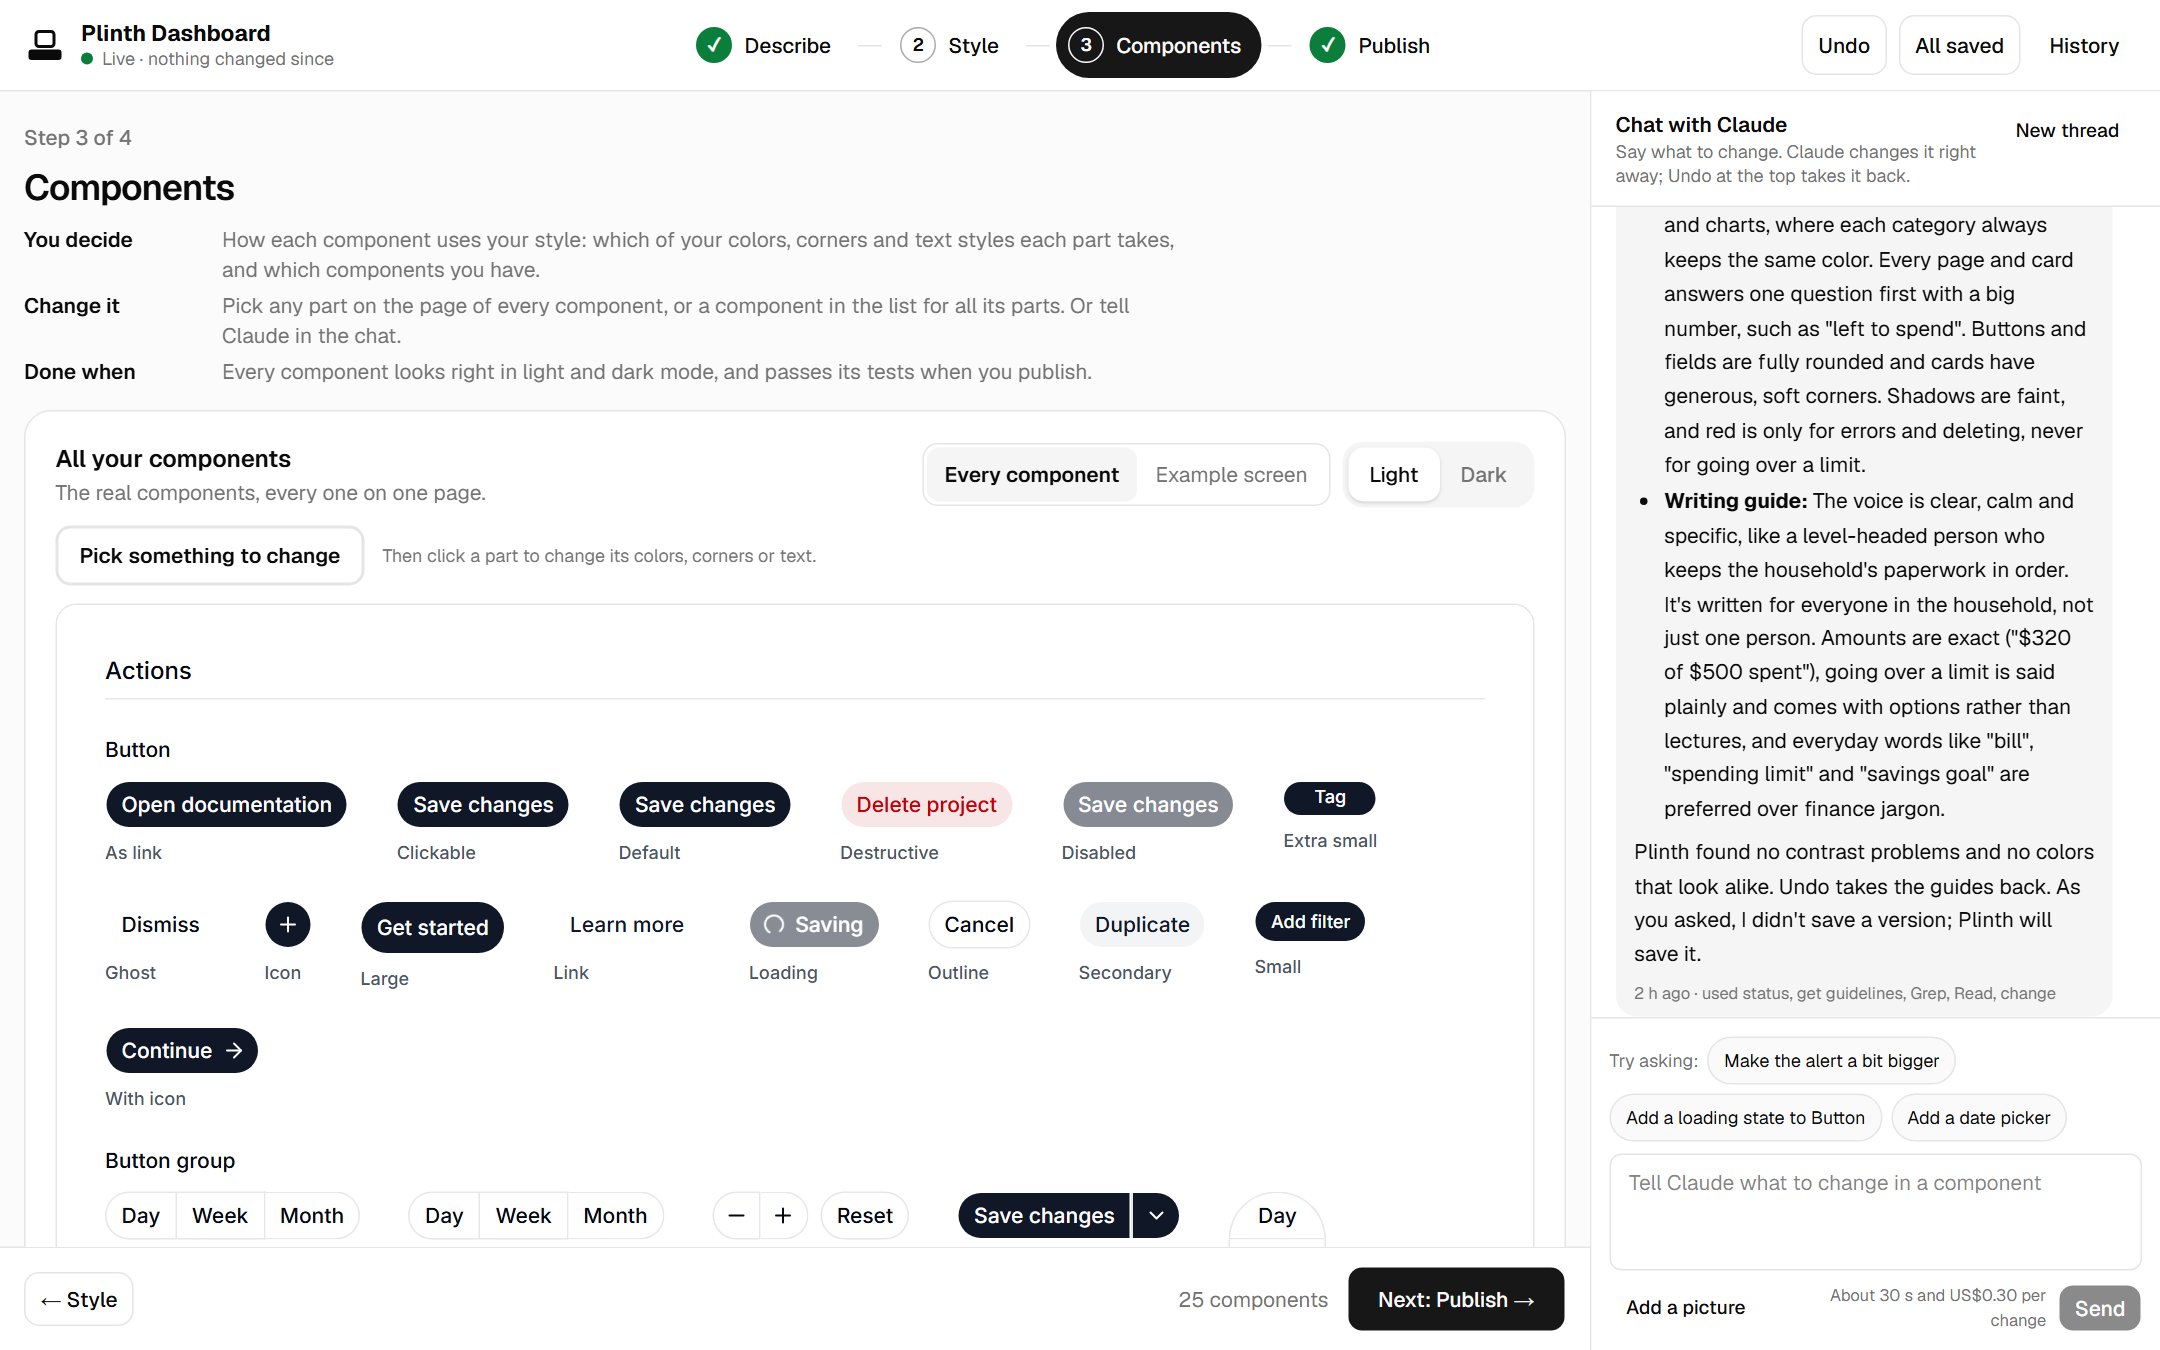Click the Send button
Screen dimensions: 2160x1350
pos(2099,1308)
